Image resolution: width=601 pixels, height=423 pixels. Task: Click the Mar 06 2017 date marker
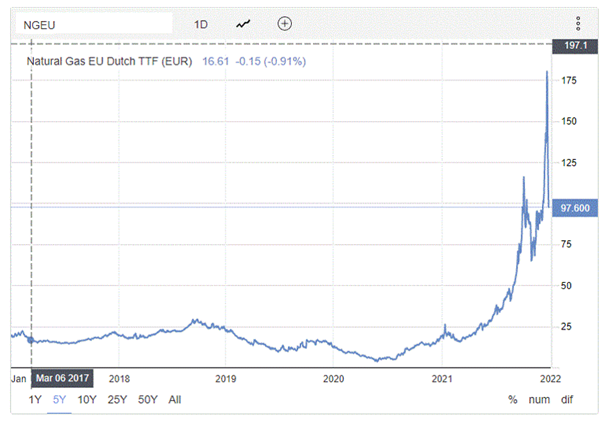tap(64, 378)
